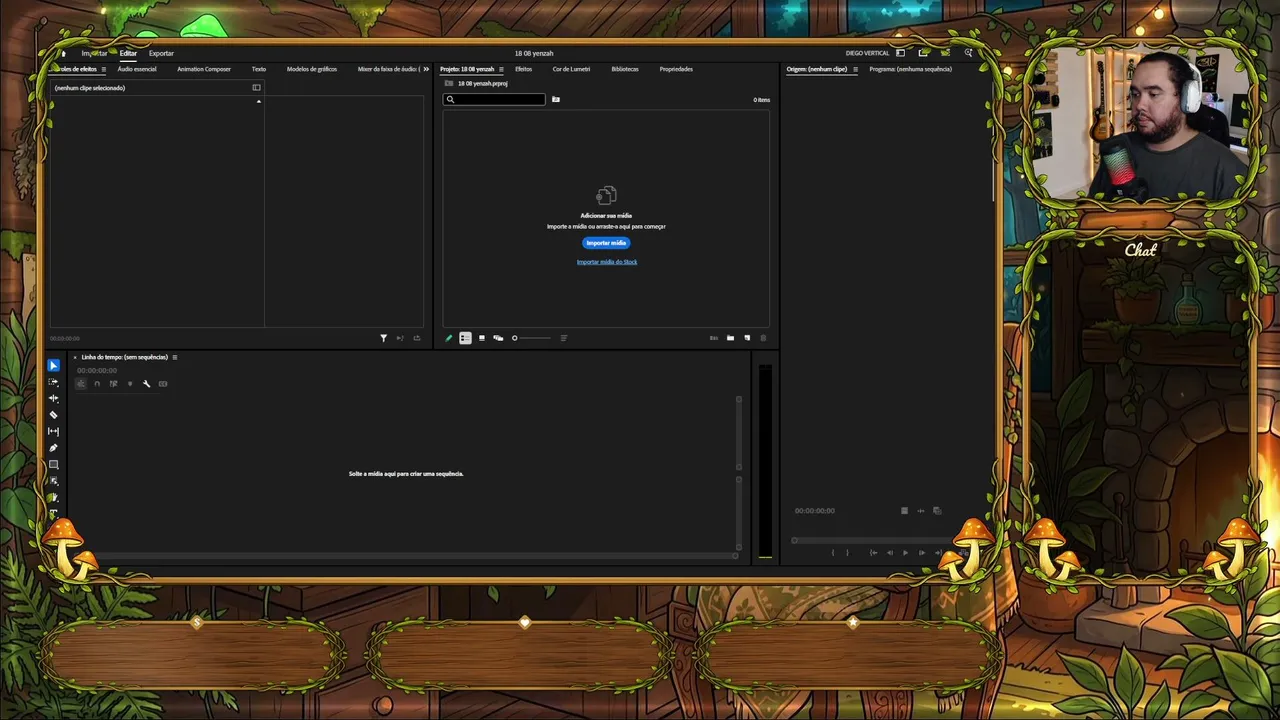This screenshot has width=1280, height=720.
Task: Select the Rectangle tool
Action: coord(54,464)
